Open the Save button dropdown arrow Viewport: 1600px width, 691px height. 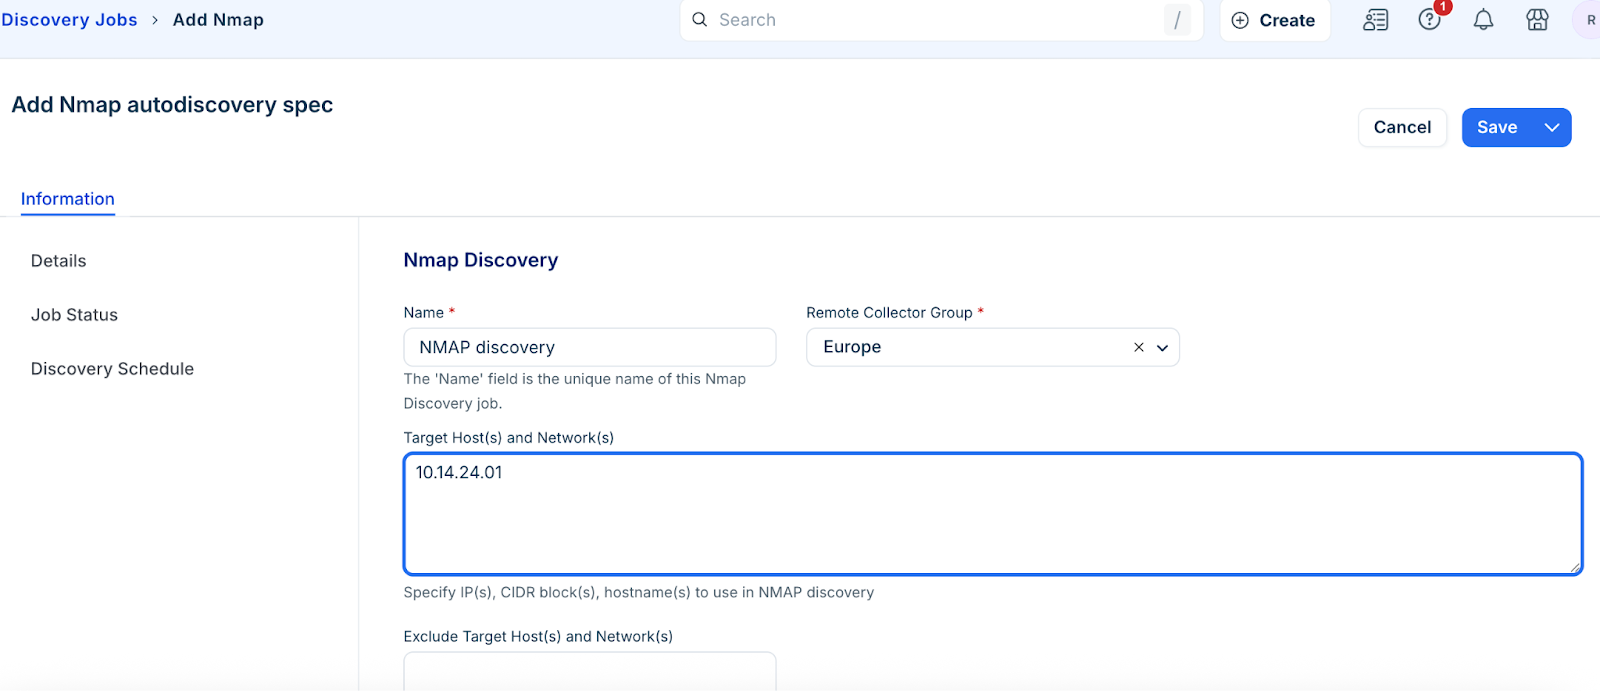coord(1552,127)
